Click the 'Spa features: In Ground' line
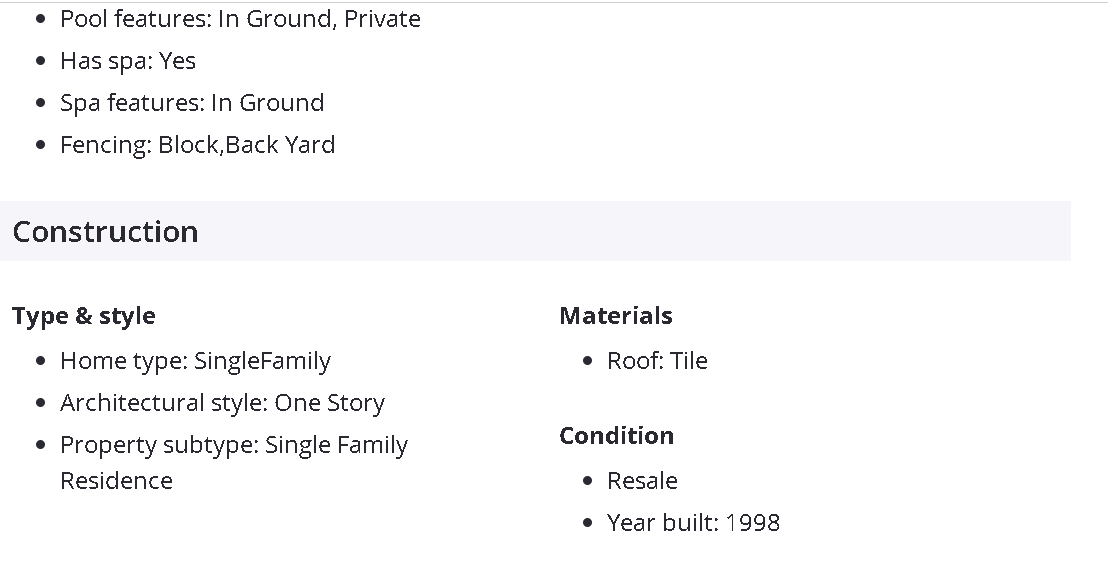Viewport: 1108px width, 570px height. point(192,103)
